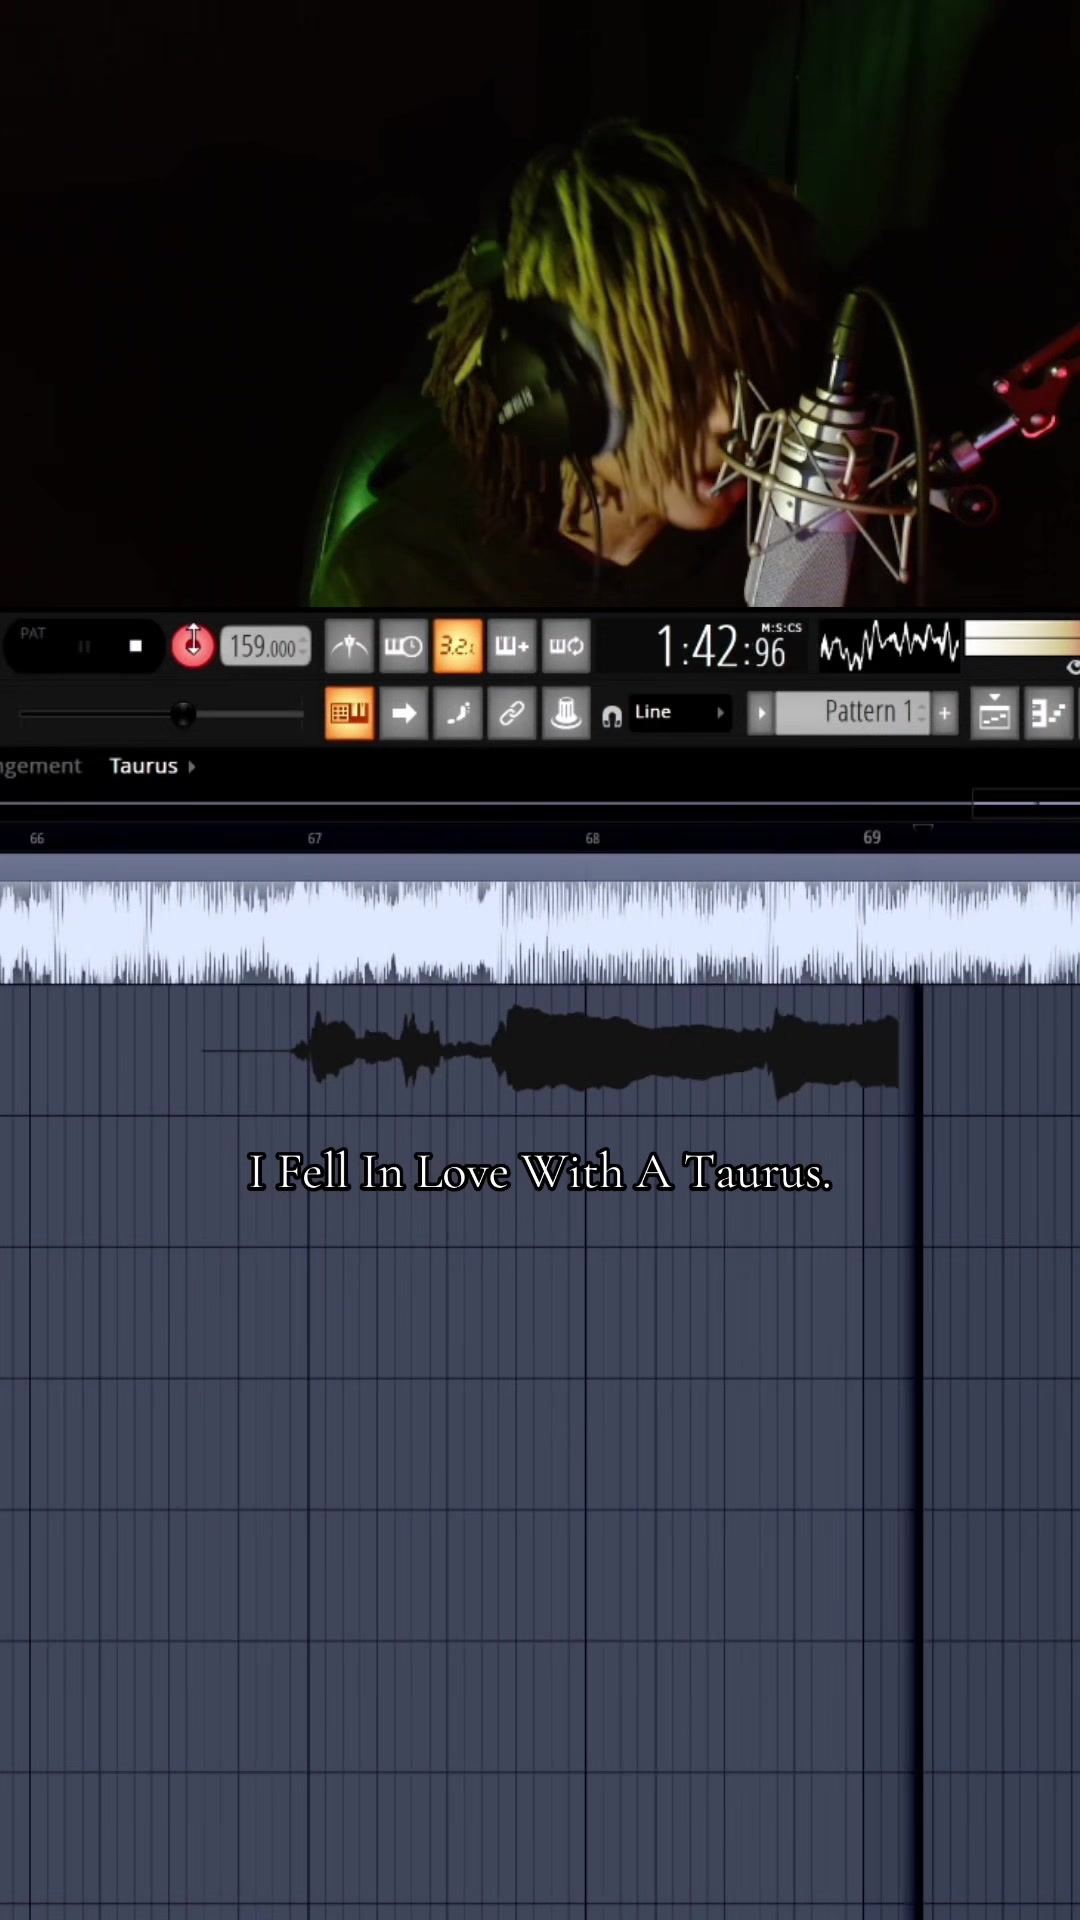Click the link/multilink controllers icon
This screenshot has width=1080, height=1920.
512,713
